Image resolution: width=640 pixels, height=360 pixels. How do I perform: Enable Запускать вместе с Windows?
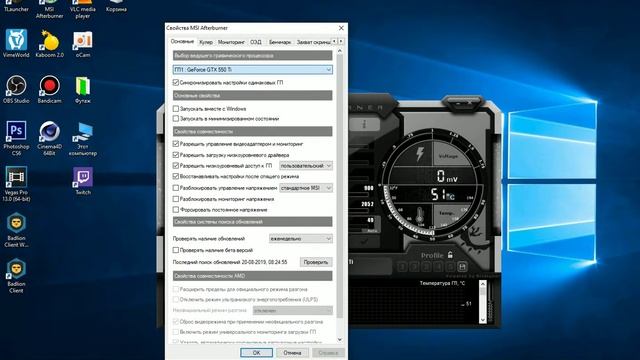(x=176, y=109)
